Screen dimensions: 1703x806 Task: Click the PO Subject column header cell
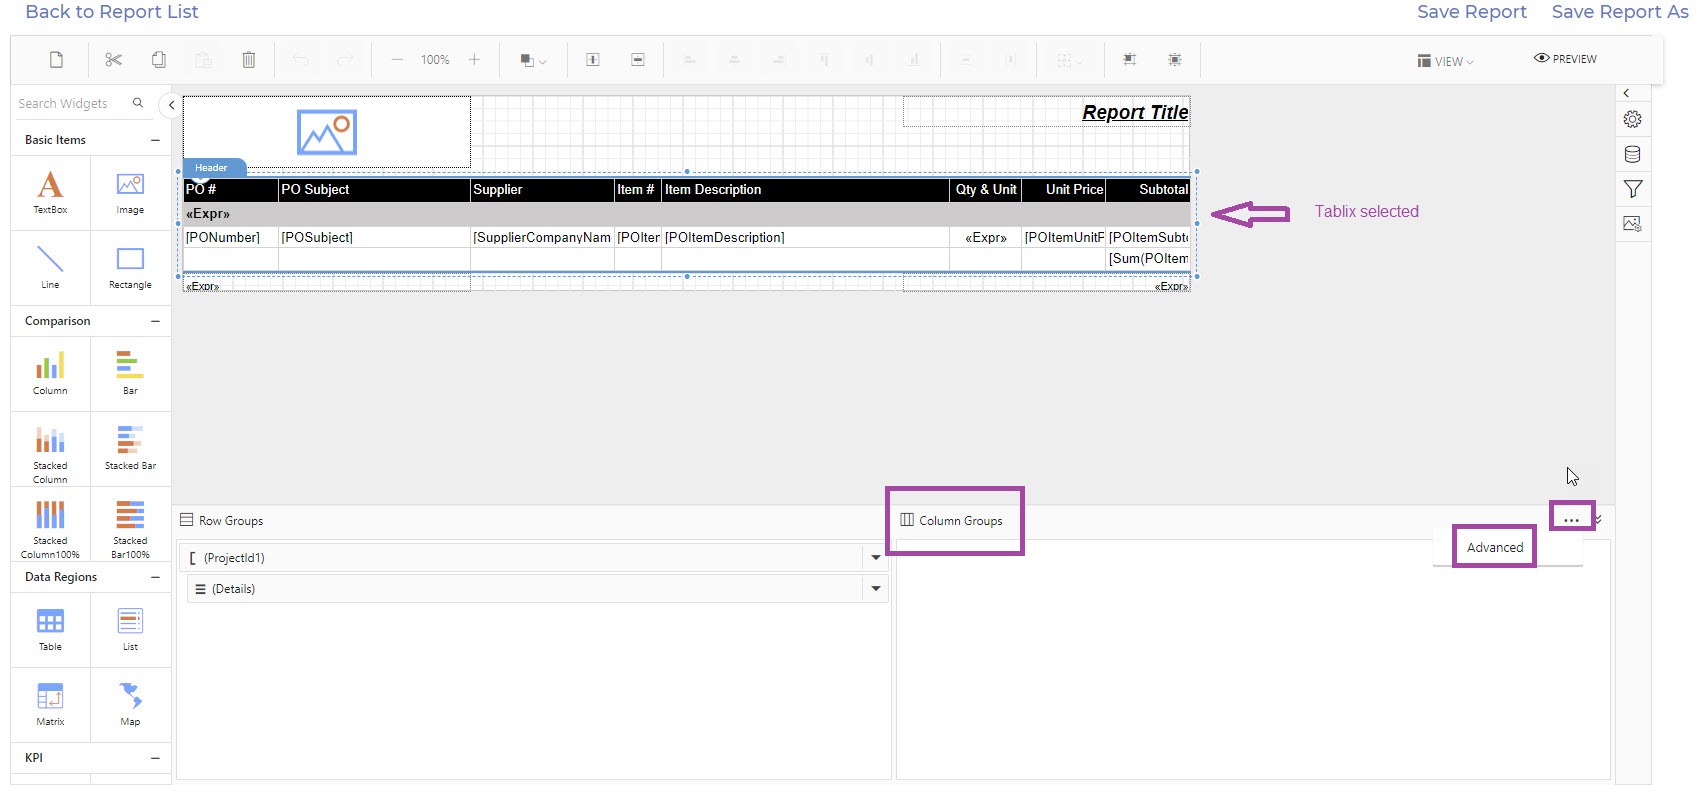pos(374,190)
